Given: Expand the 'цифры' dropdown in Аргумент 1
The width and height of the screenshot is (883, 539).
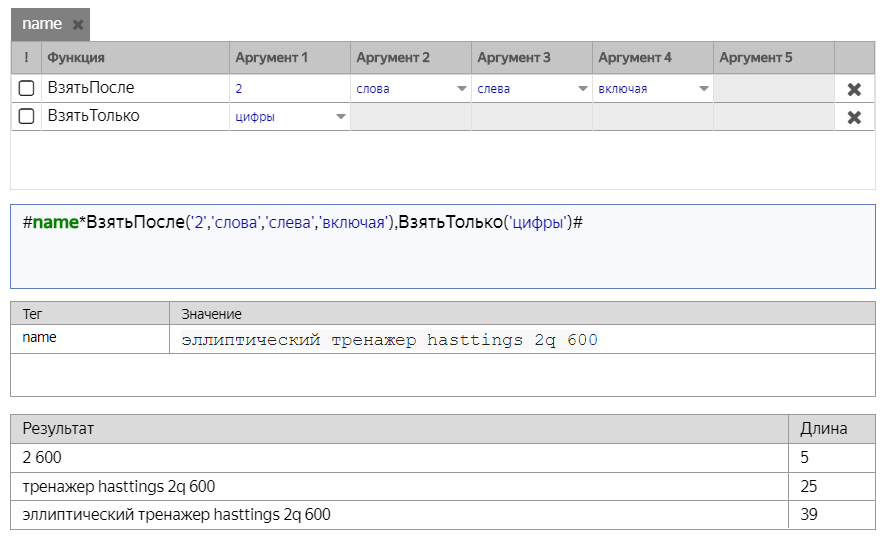Looking at the screenshot, I should [340, 117].
